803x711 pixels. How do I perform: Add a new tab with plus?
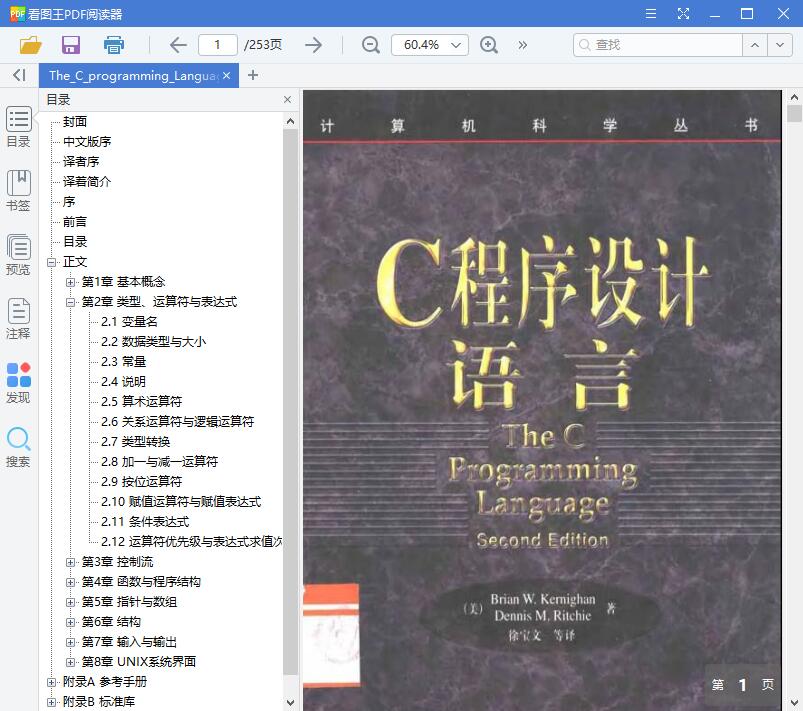(252, 75)
